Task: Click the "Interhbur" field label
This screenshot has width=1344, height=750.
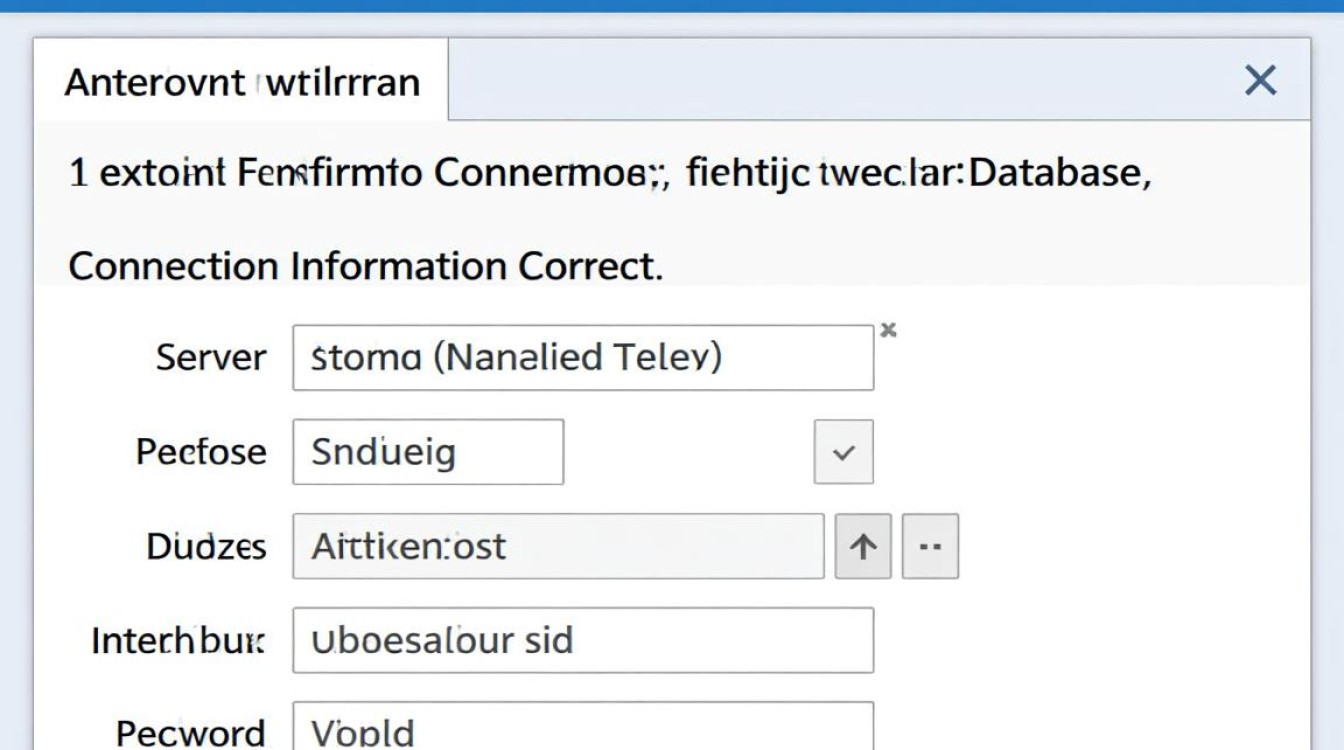Action: [179, 640]
